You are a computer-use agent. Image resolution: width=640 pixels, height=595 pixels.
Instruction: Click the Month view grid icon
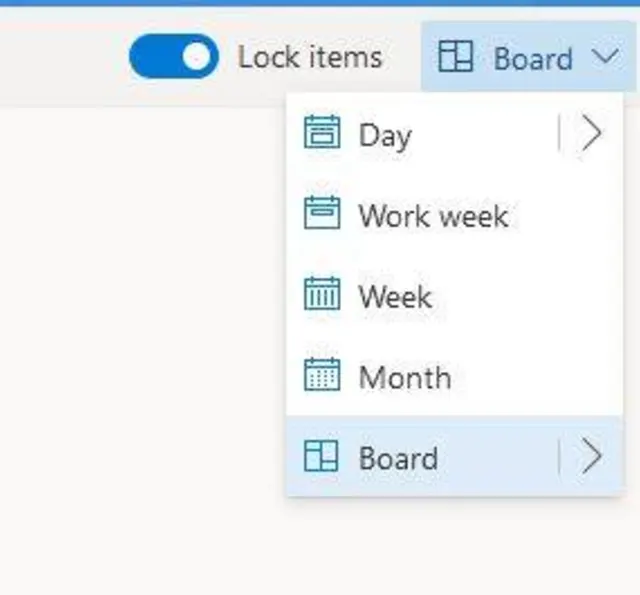pyautogui.click(x=322, y=377)
